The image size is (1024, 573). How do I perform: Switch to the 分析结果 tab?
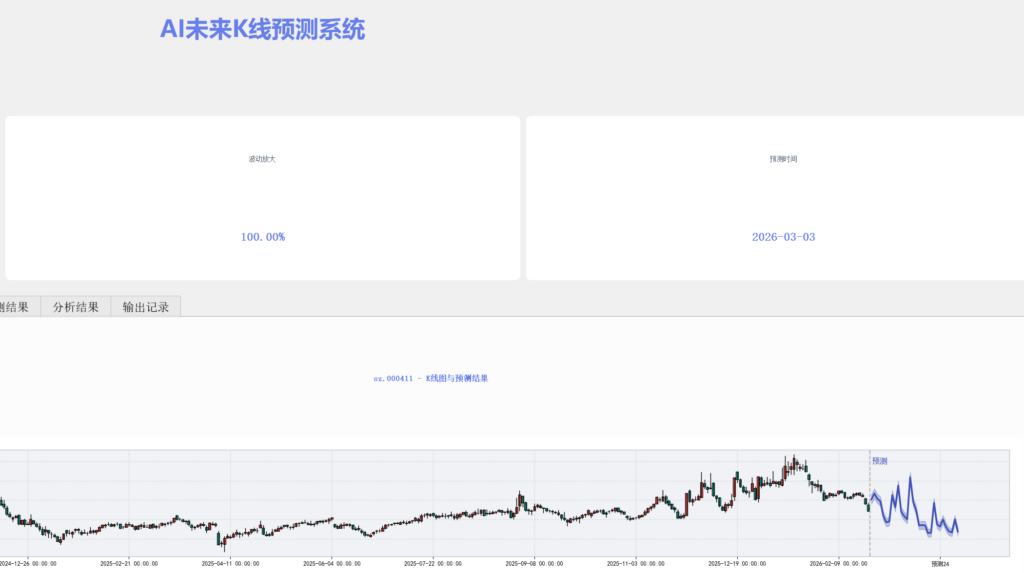point(76,307)
